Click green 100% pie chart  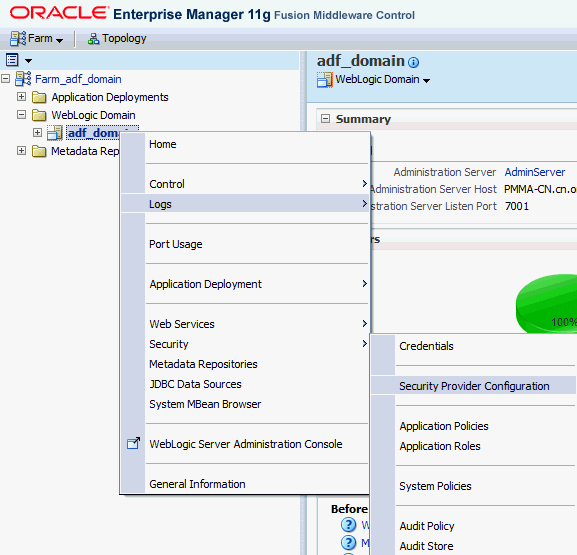point(546,303)
